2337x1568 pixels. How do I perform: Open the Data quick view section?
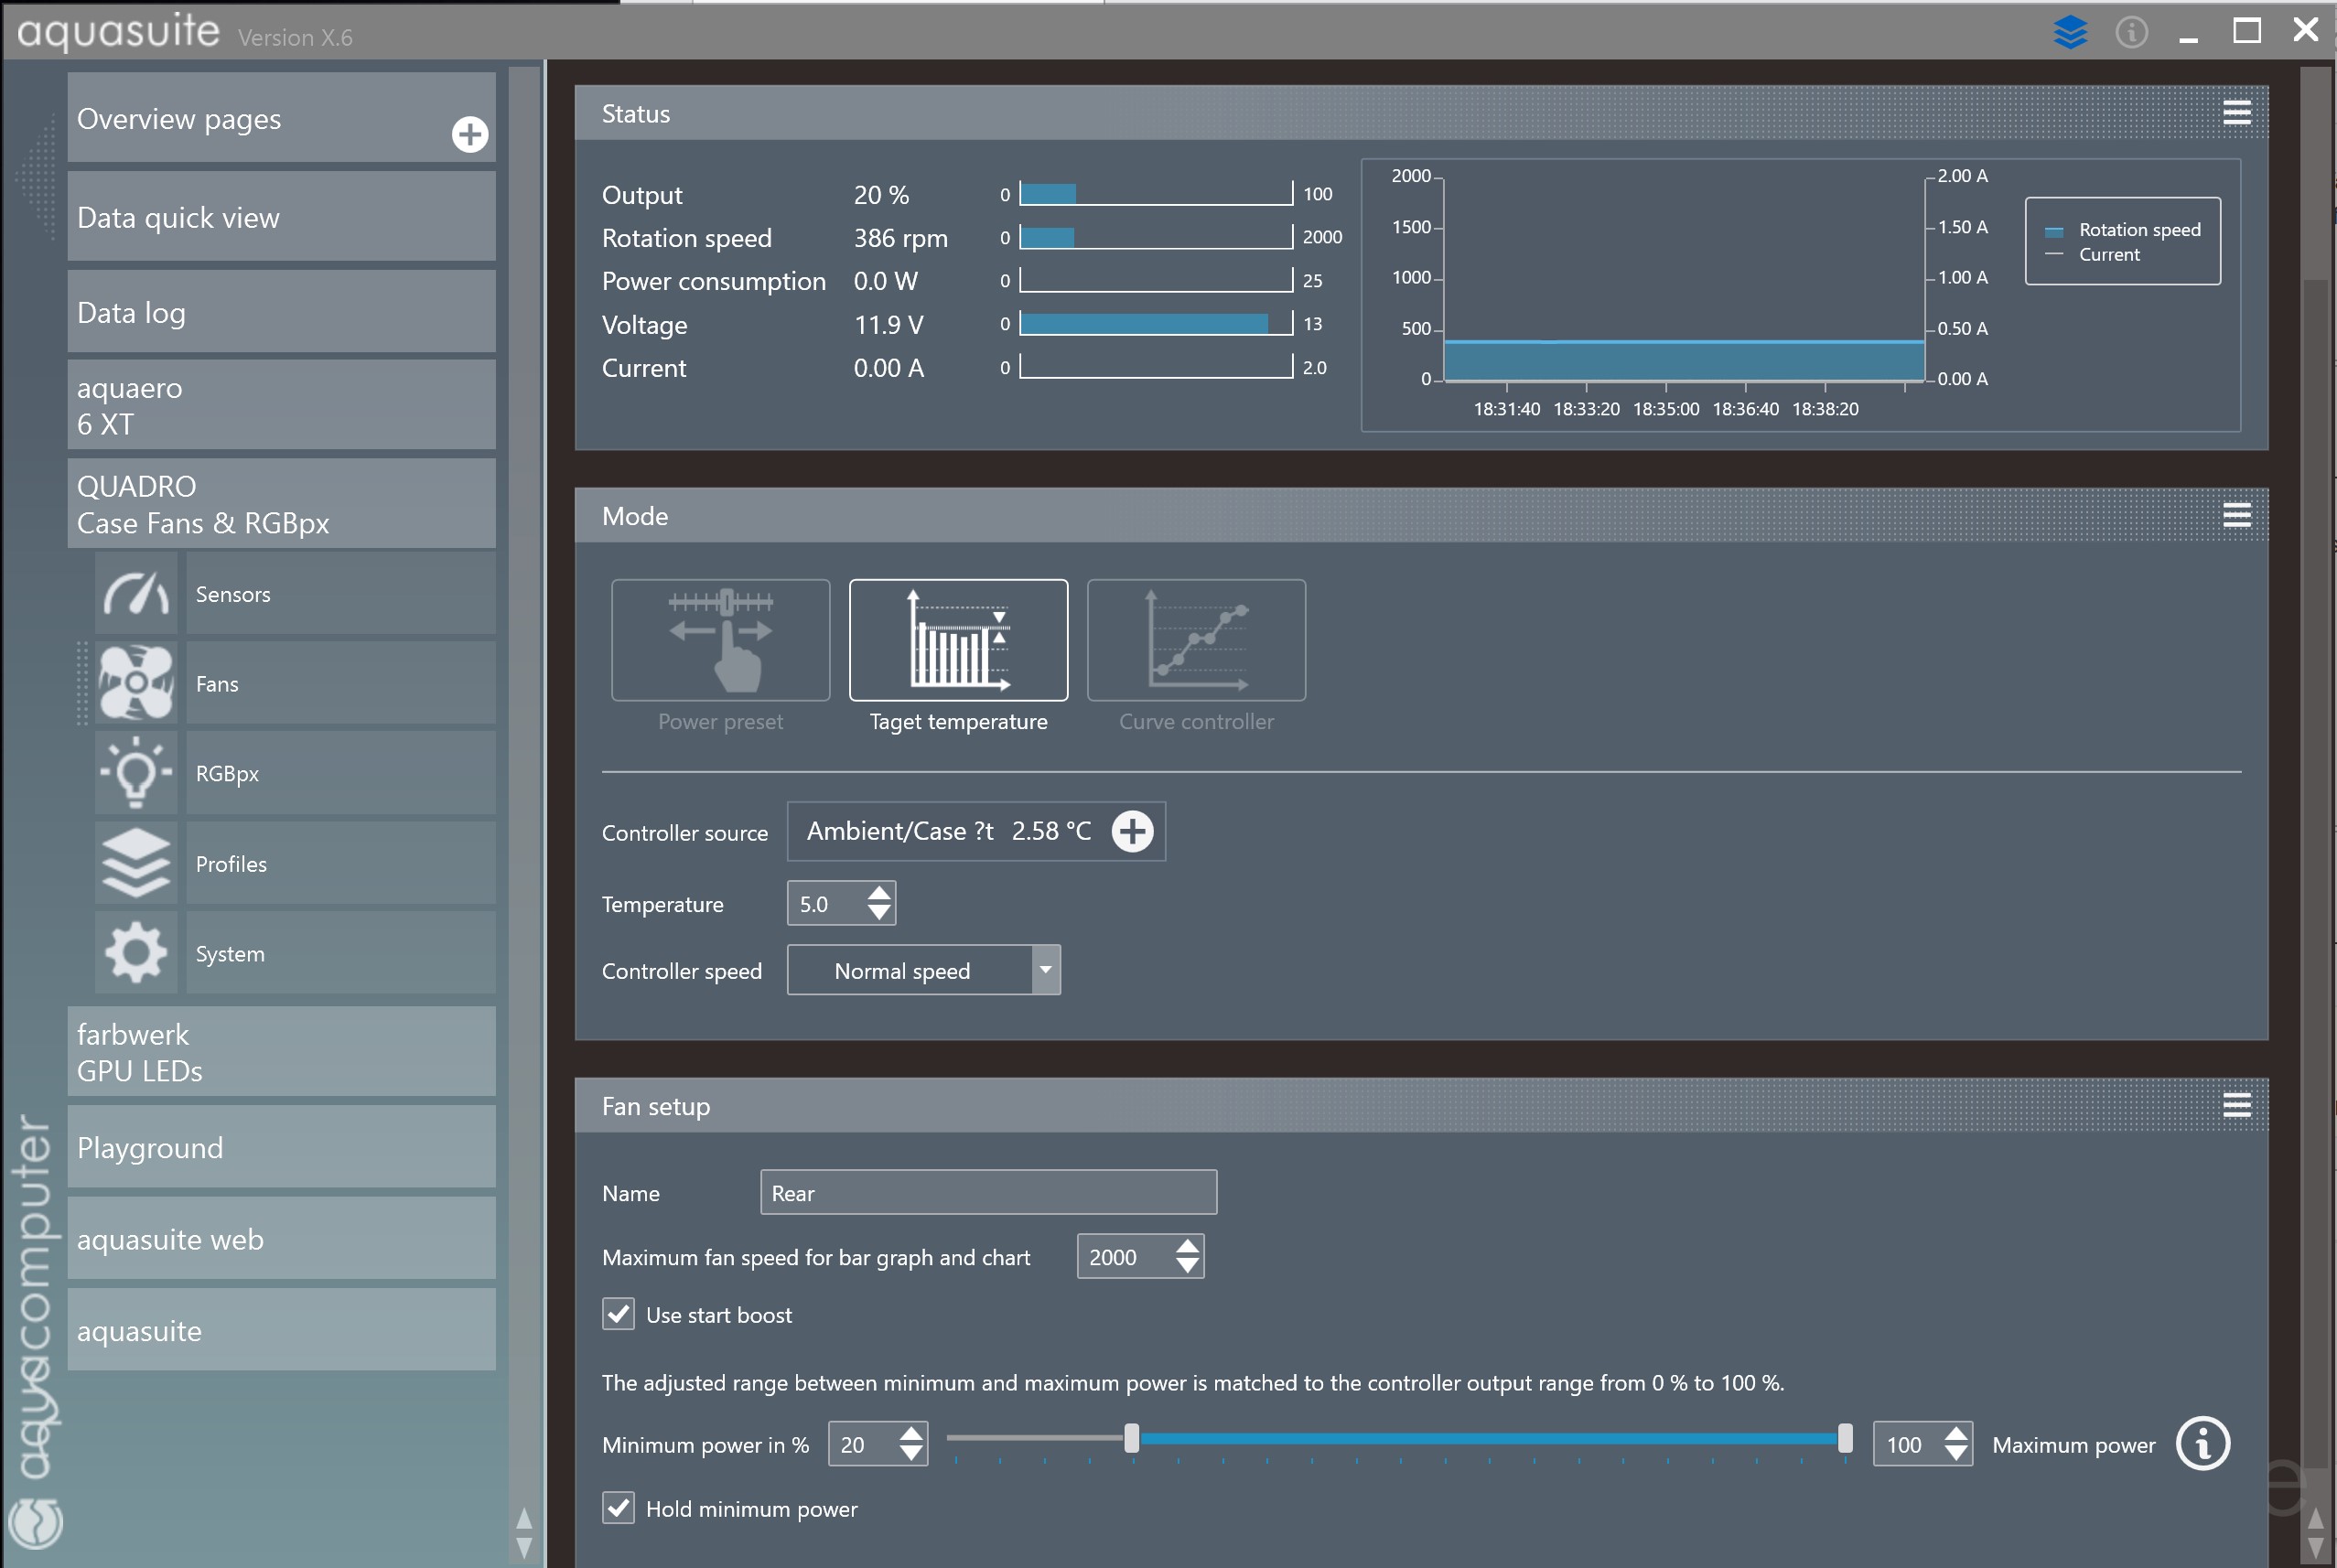tap(281, 217)
